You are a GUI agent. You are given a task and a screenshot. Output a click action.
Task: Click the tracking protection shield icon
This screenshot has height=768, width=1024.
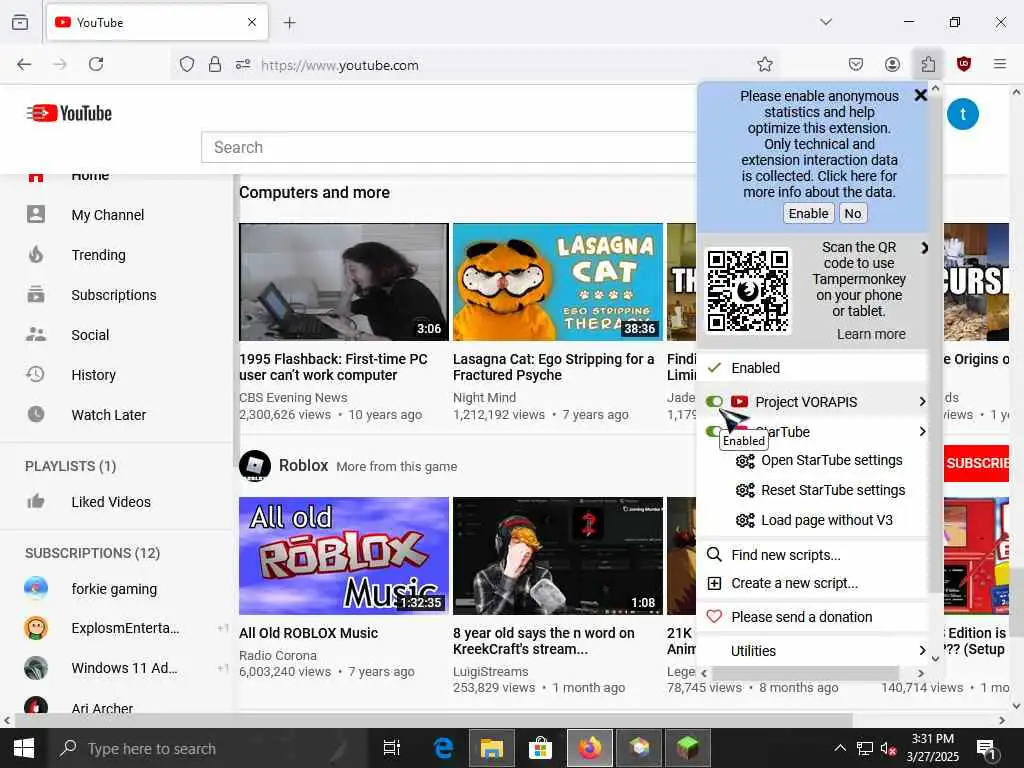click(x=187, y=64)
